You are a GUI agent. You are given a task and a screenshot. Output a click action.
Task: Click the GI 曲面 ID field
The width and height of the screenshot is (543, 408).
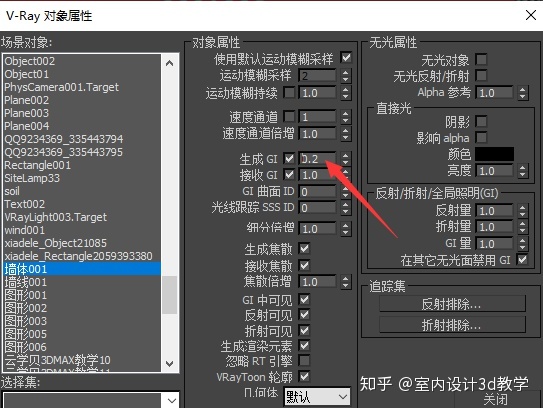(x=318, y=192)
